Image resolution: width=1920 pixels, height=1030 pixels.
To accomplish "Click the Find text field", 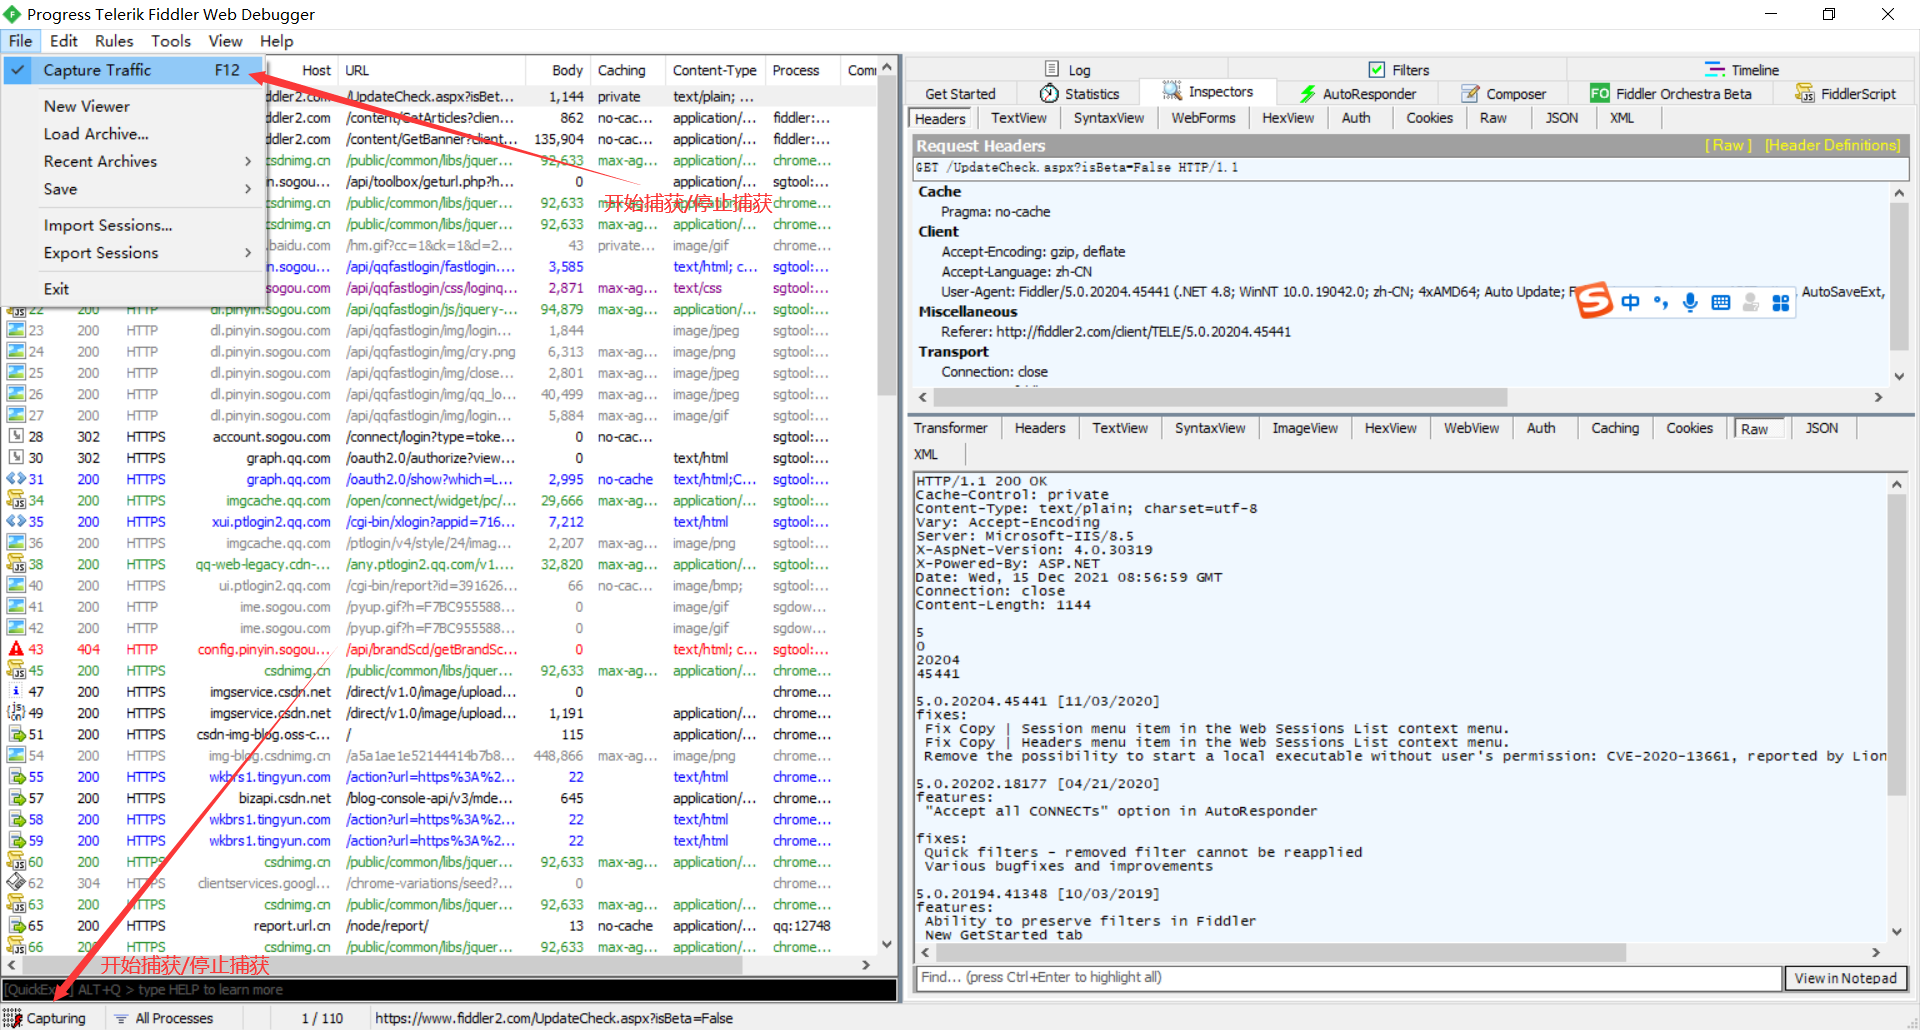I will (x=1349, y=978).
